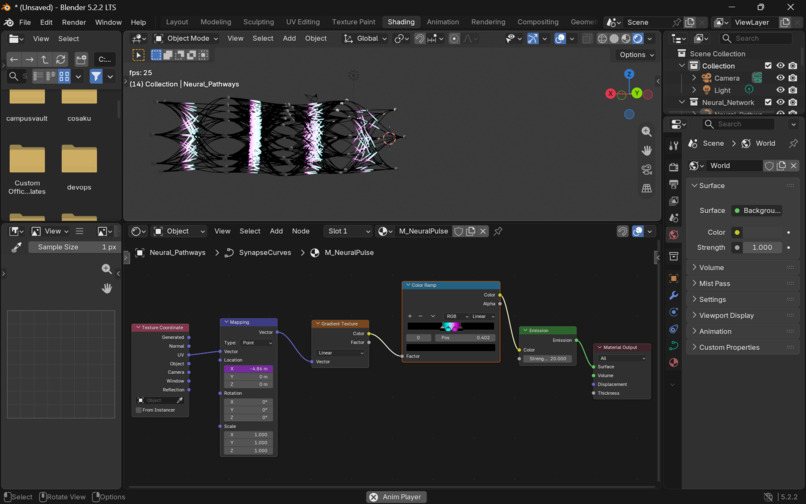Go to parent directory in file browser
The height and width of the screenshot is (504, 806).
[45, 60]
